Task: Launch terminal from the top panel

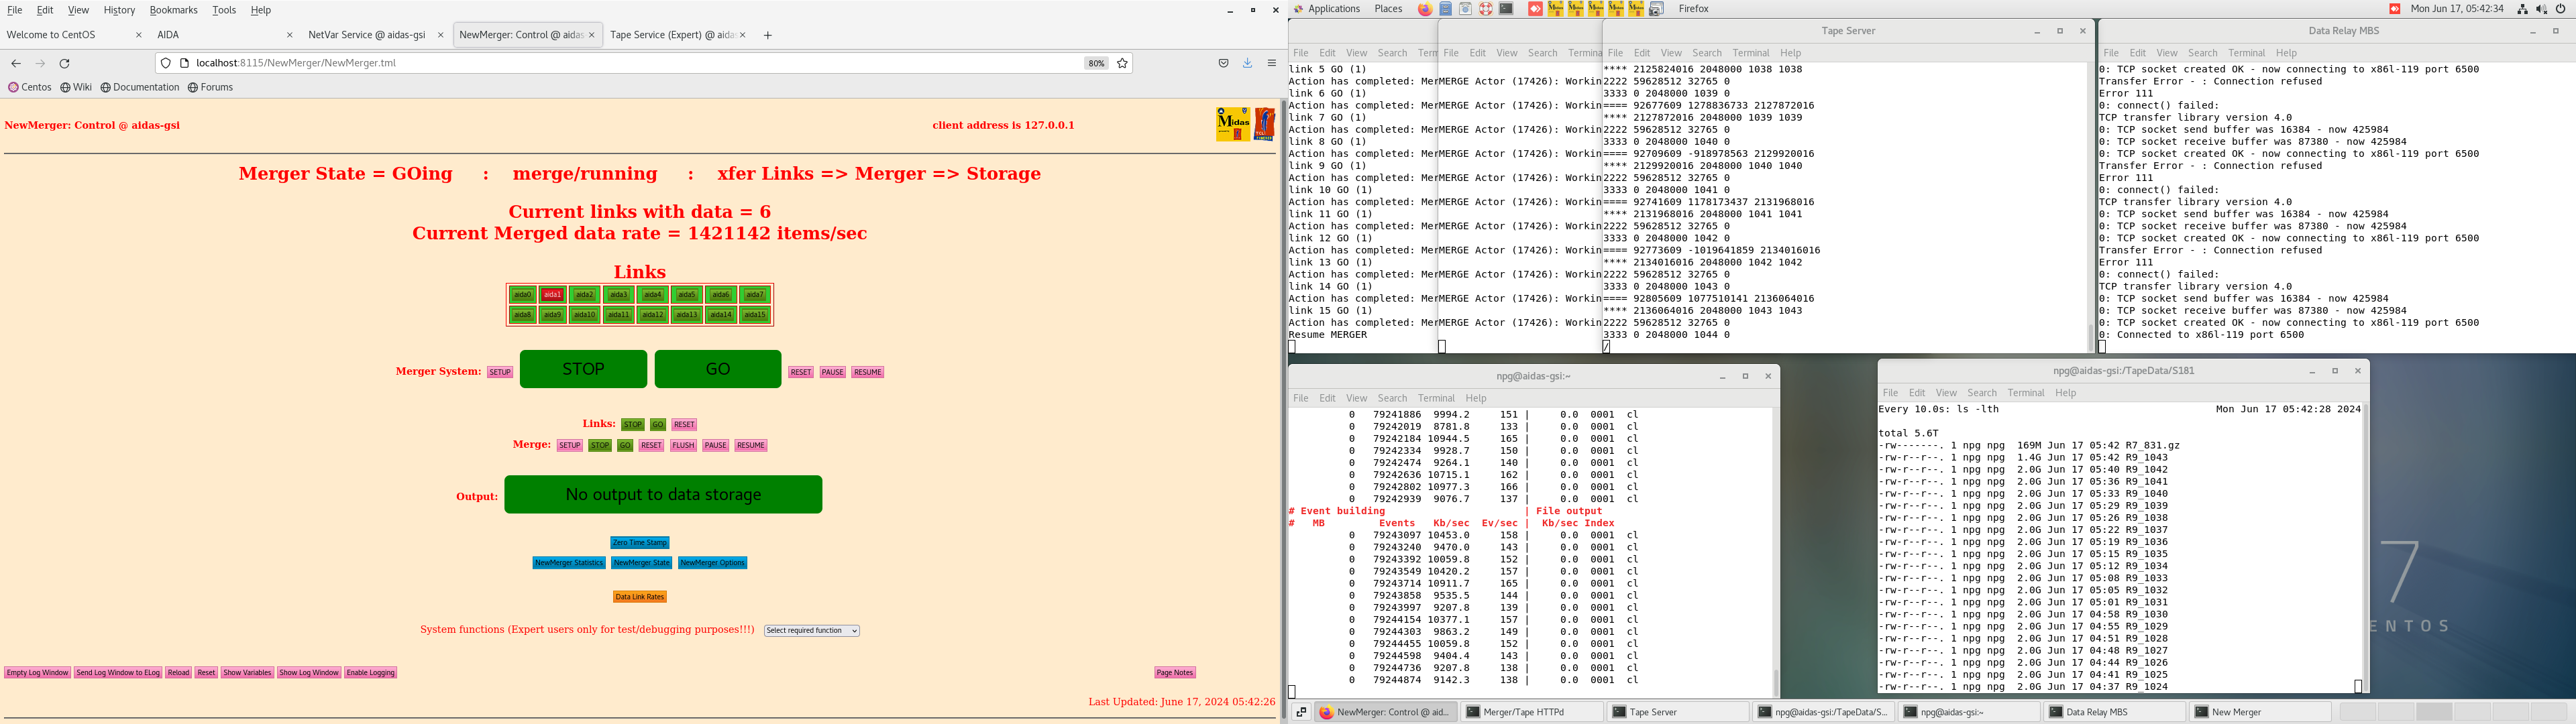Action: coord(1506,9)
